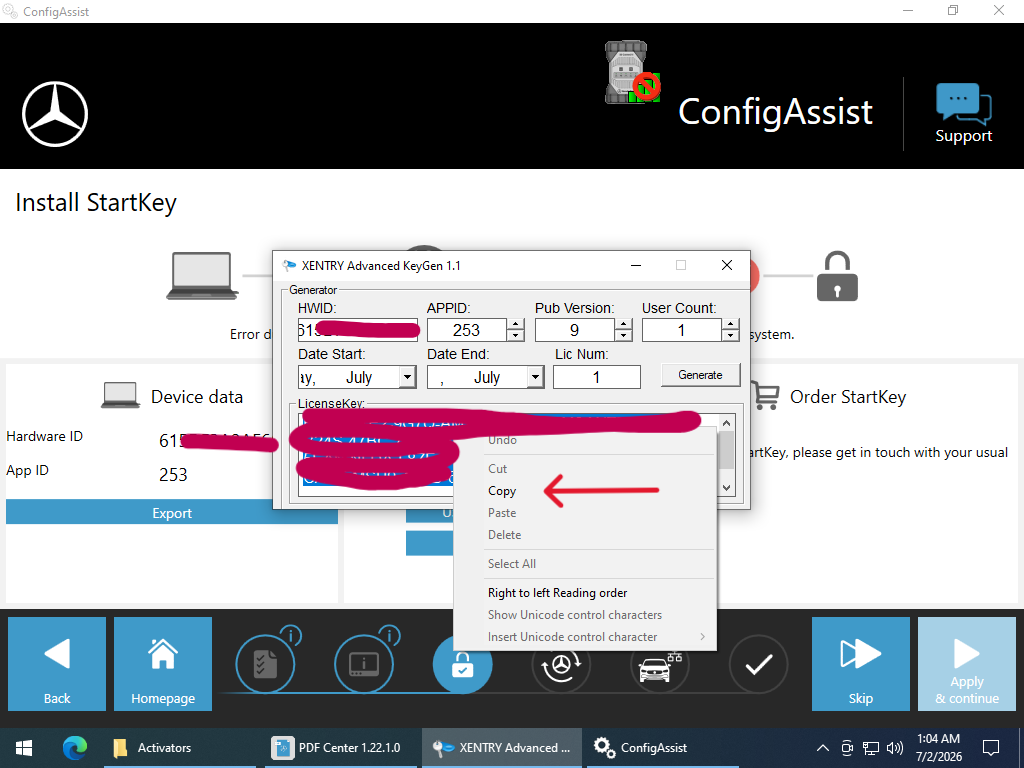
Task: Click the network tray icon
Action: 871,748
